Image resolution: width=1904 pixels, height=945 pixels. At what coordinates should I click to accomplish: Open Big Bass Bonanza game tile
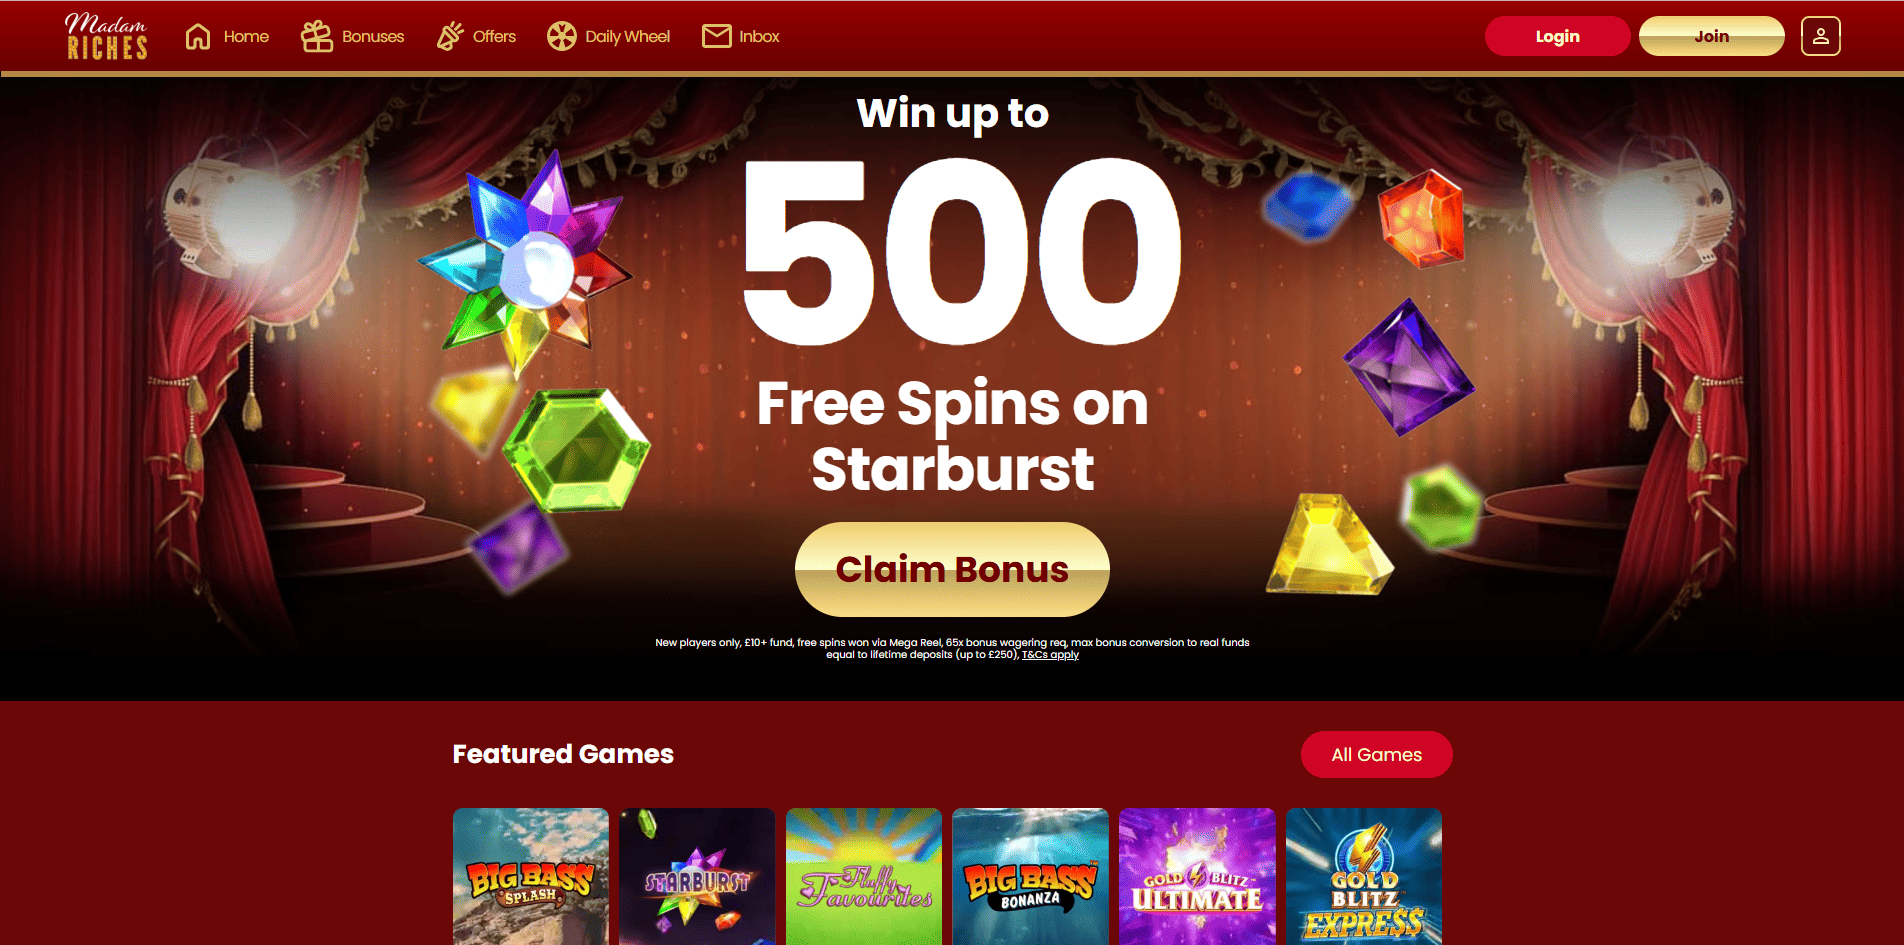(x=1031, y=876)
